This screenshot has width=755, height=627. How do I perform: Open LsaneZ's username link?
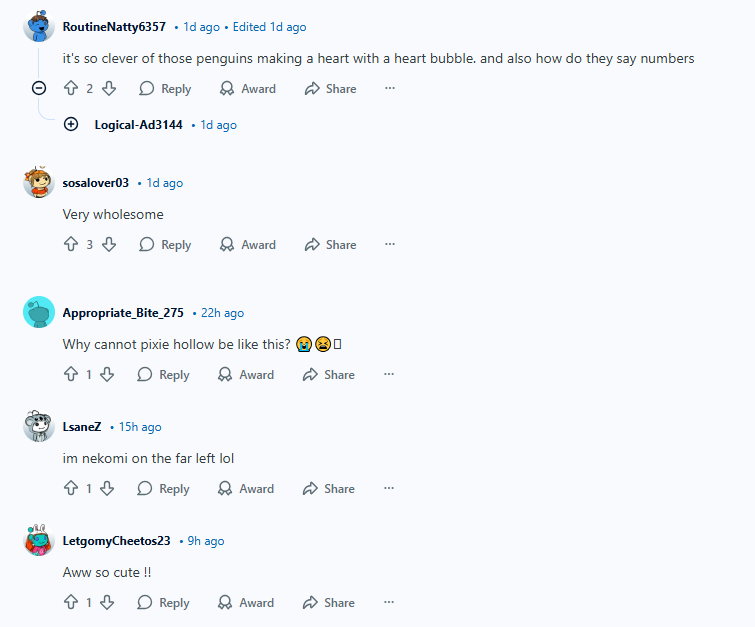82,427
